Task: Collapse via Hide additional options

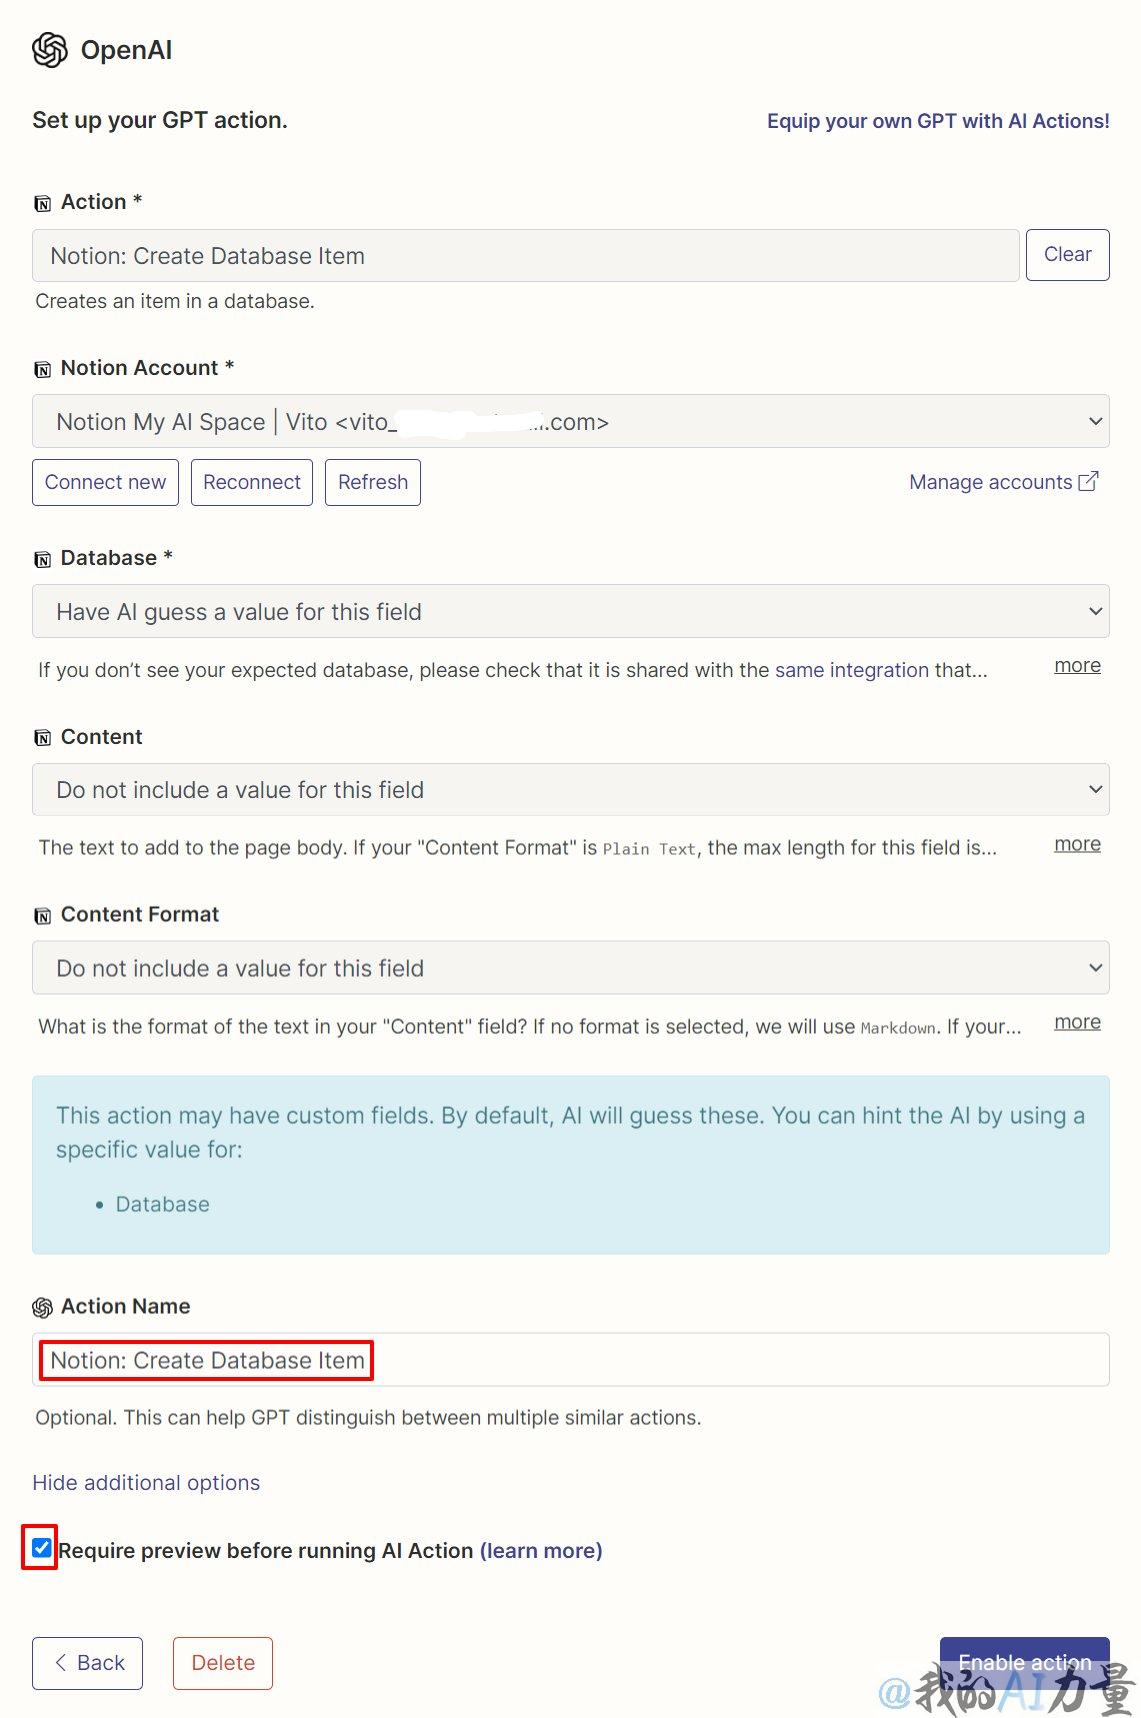Action: 146,1482
